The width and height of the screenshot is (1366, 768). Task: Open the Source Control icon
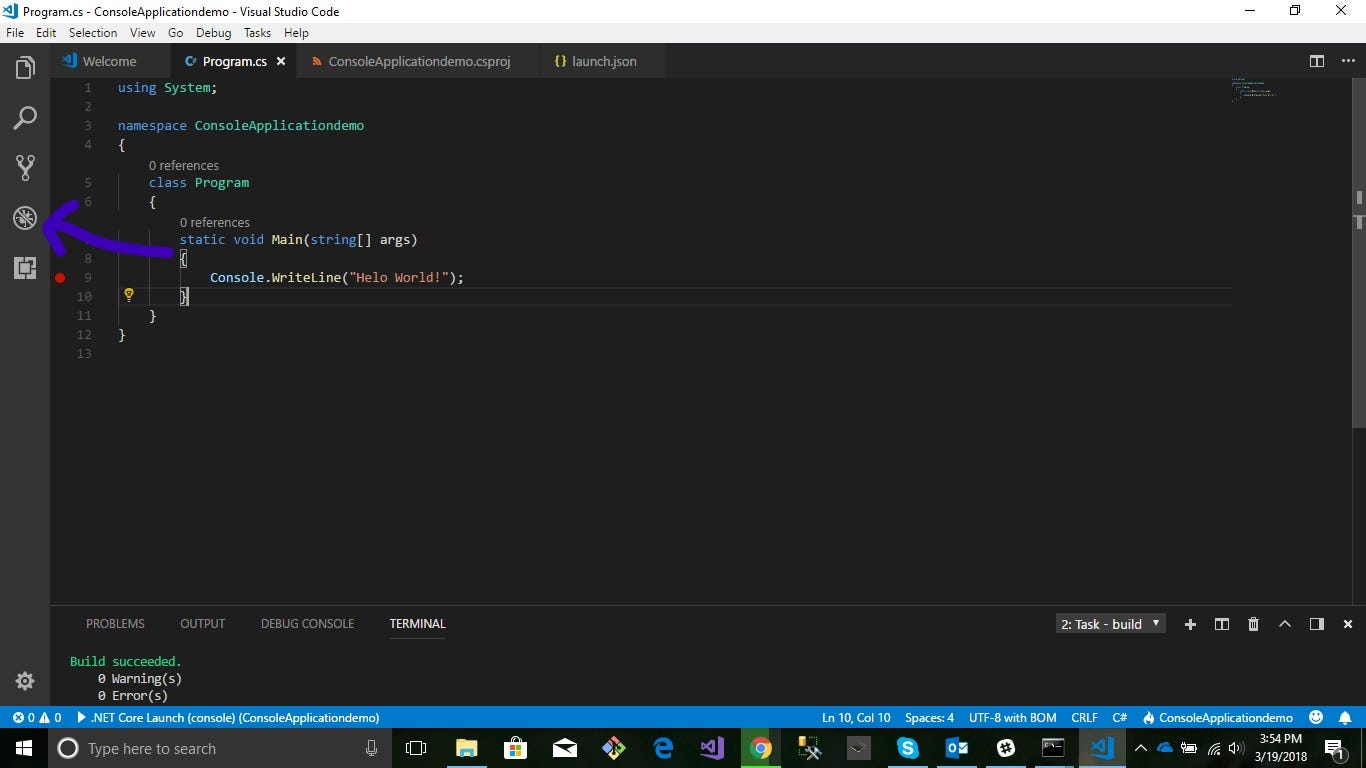click(25, 167)
